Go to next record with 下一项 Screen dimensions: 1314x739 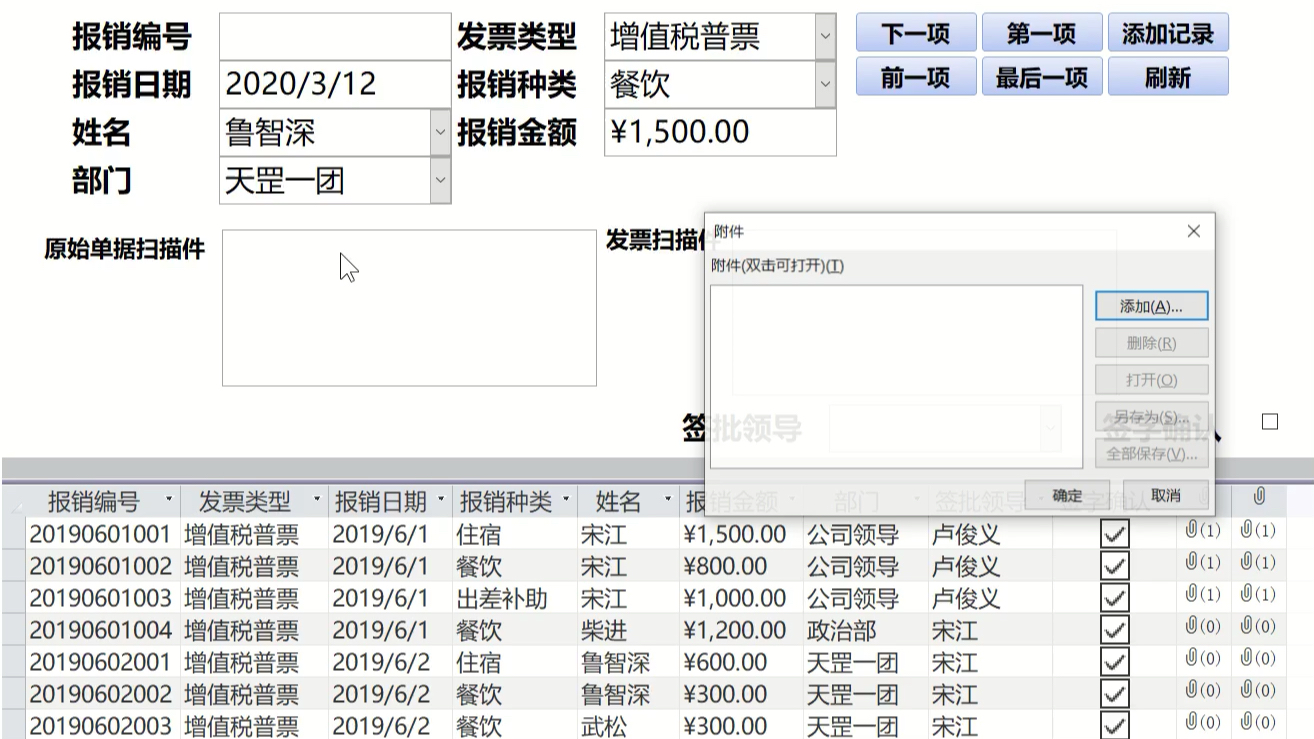click(915, 33)
